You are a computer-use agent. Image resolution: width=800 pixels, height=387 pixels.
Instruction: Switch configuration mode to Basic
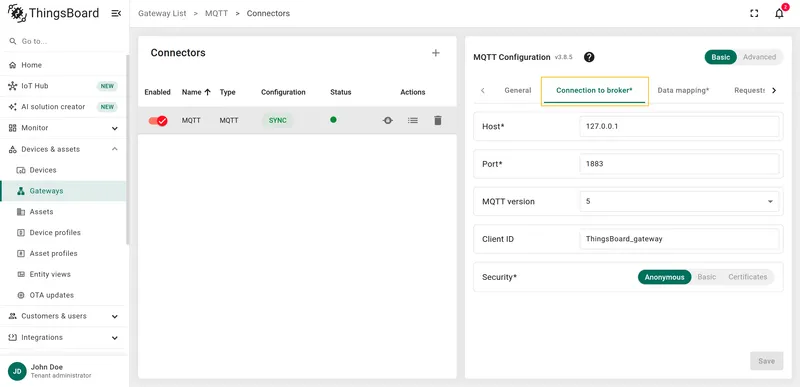pos(721,57)
